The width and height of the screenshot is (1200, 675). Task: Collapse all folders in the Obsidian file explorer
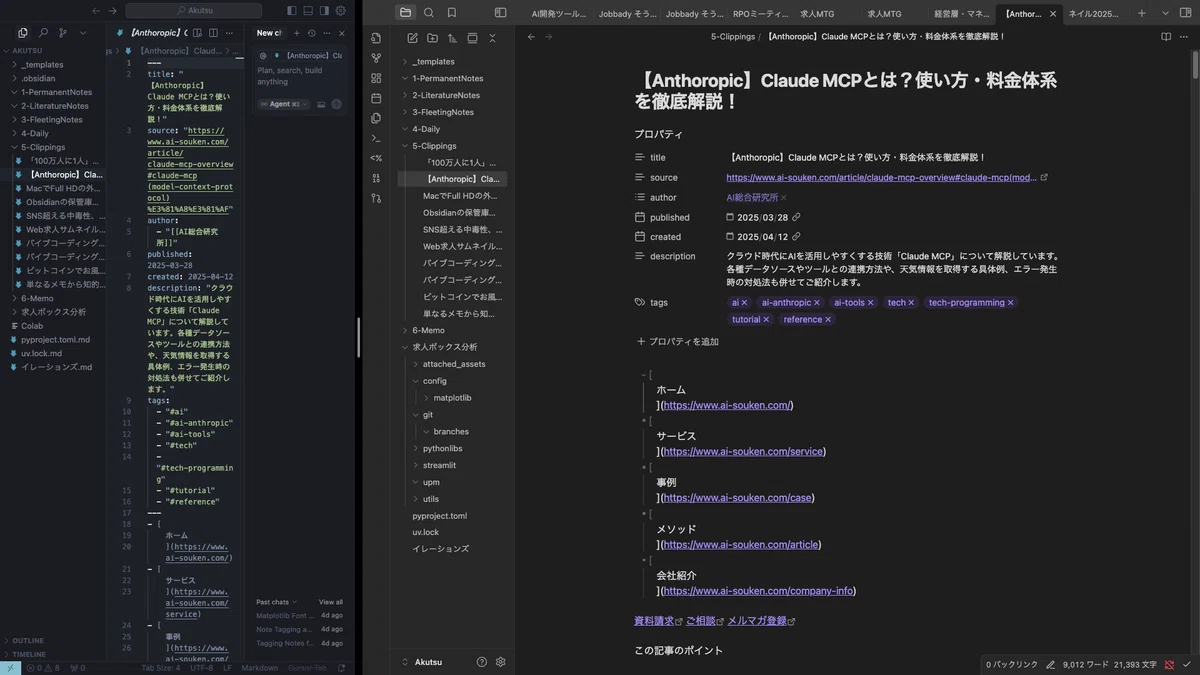(x=492, y=38)
